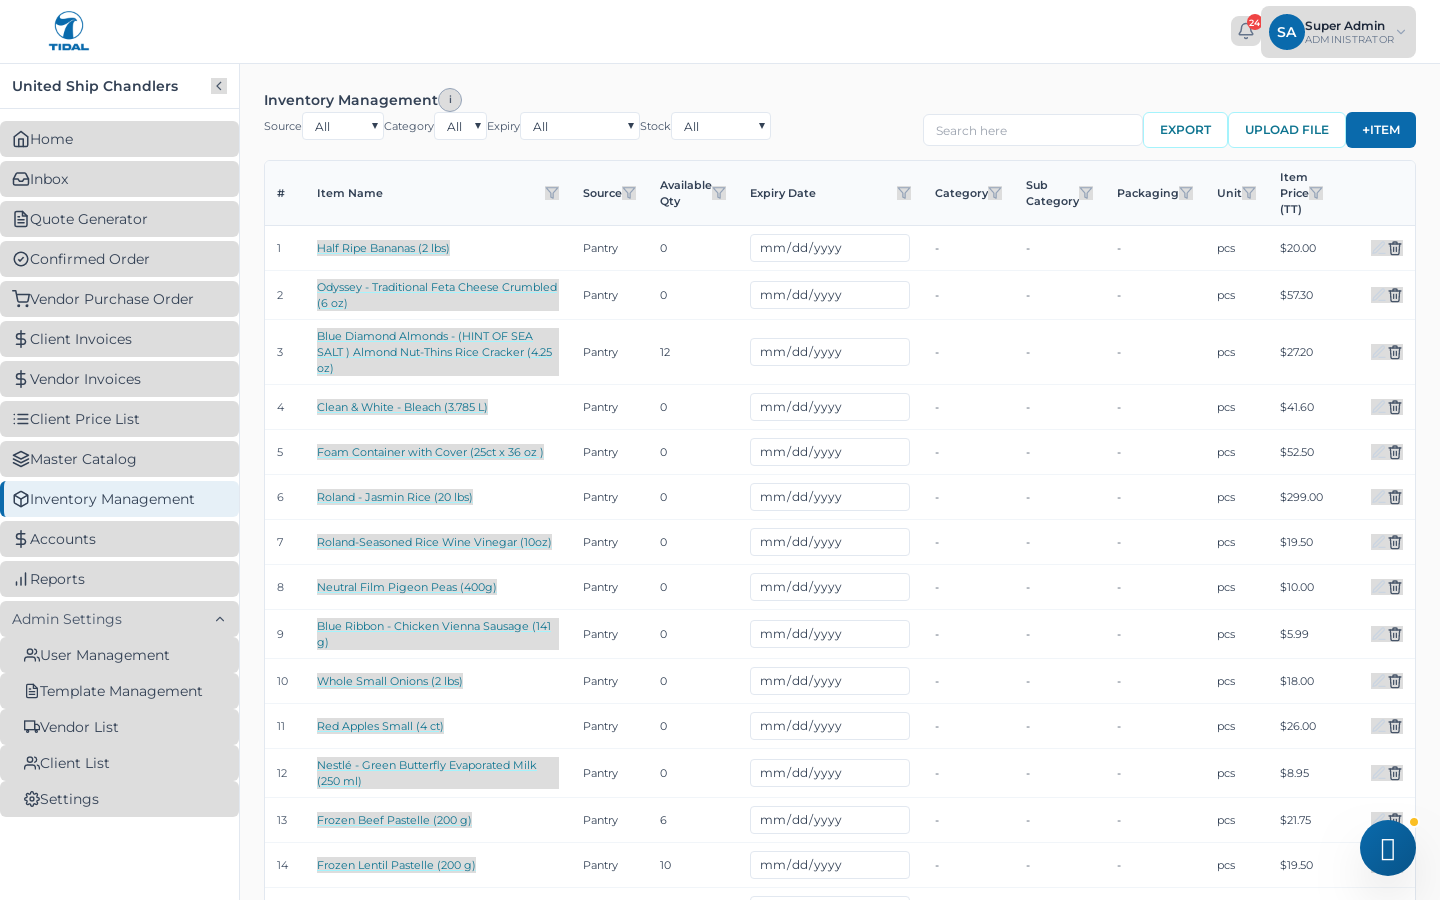
Task: Show the Inventory Management info icon
Action: point(450,100)
